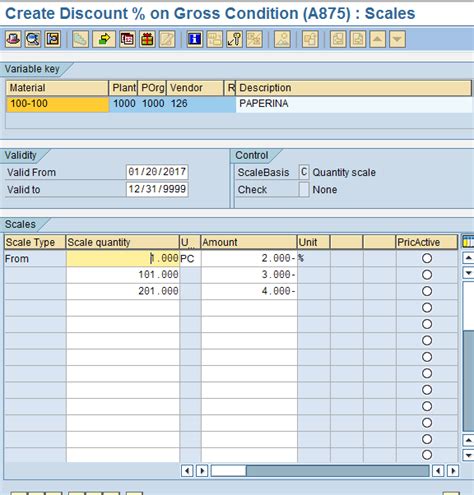Click the scales horizontal scrollbar thumb
The height and width of the screenshot is (495, 474).
tap(228, 471)
